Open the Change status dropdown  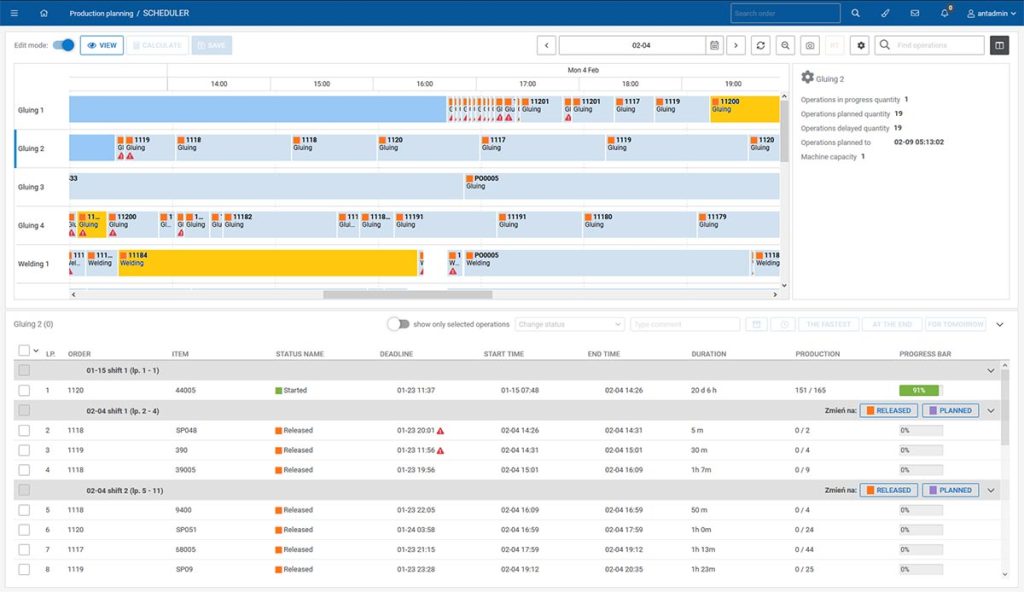[569, 324]
